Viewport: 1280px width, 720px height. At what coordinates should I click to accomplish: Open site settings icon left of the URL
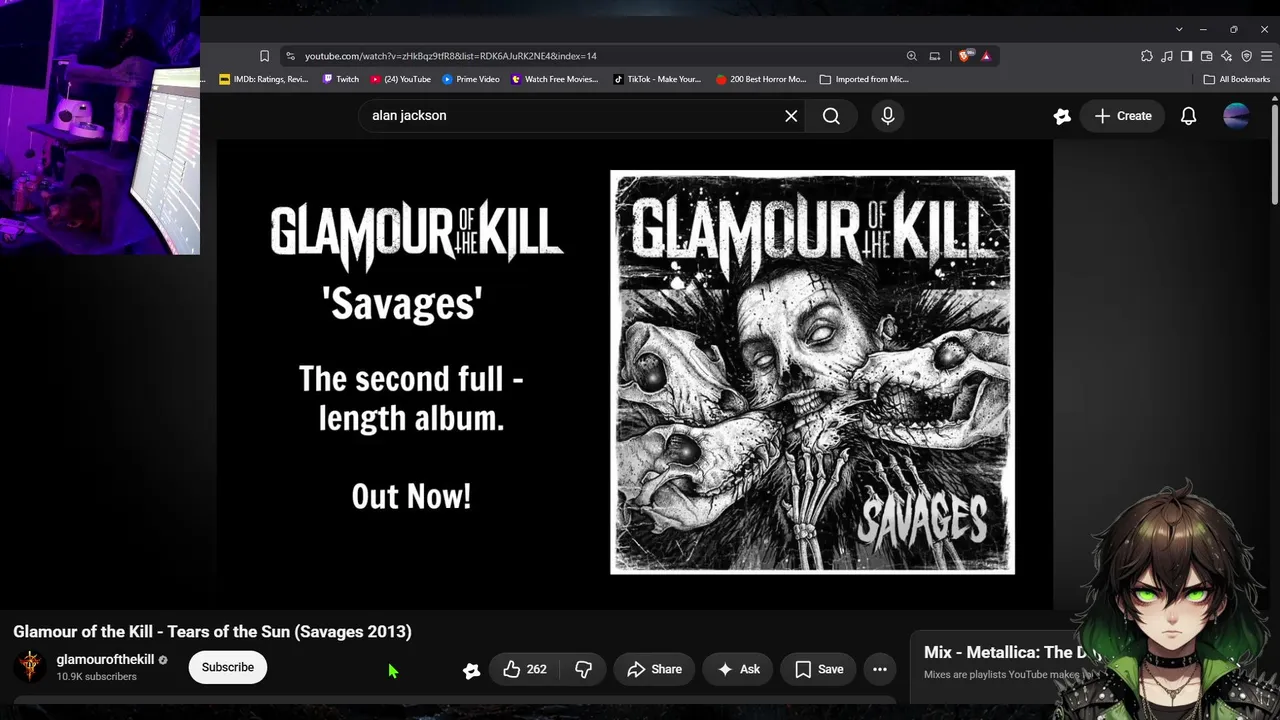coord(290,56)
